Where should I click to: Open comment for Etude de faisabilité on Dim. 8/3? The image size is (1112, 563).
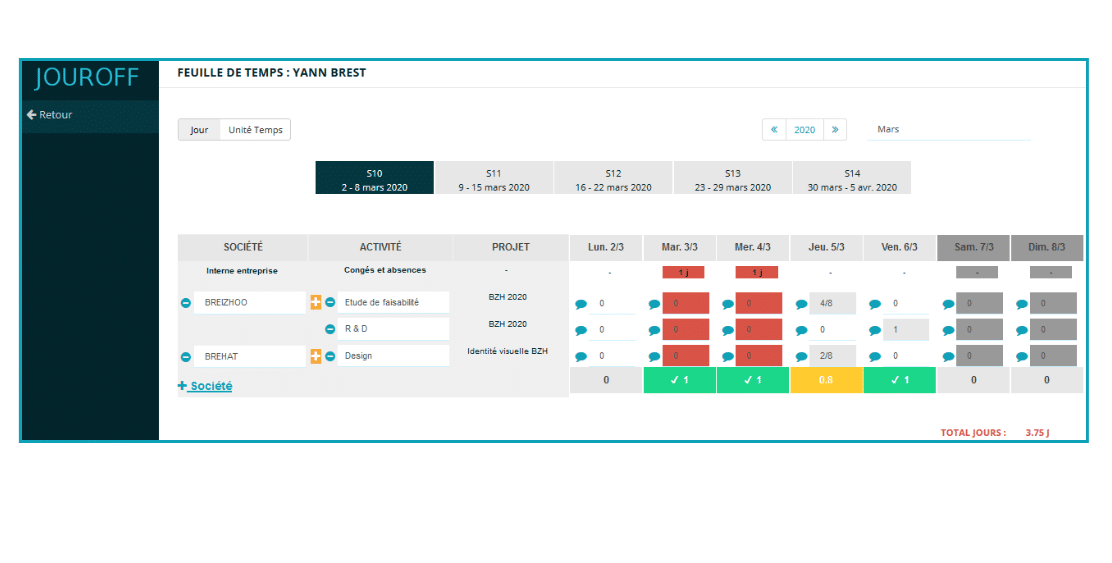coord(1021,304)
